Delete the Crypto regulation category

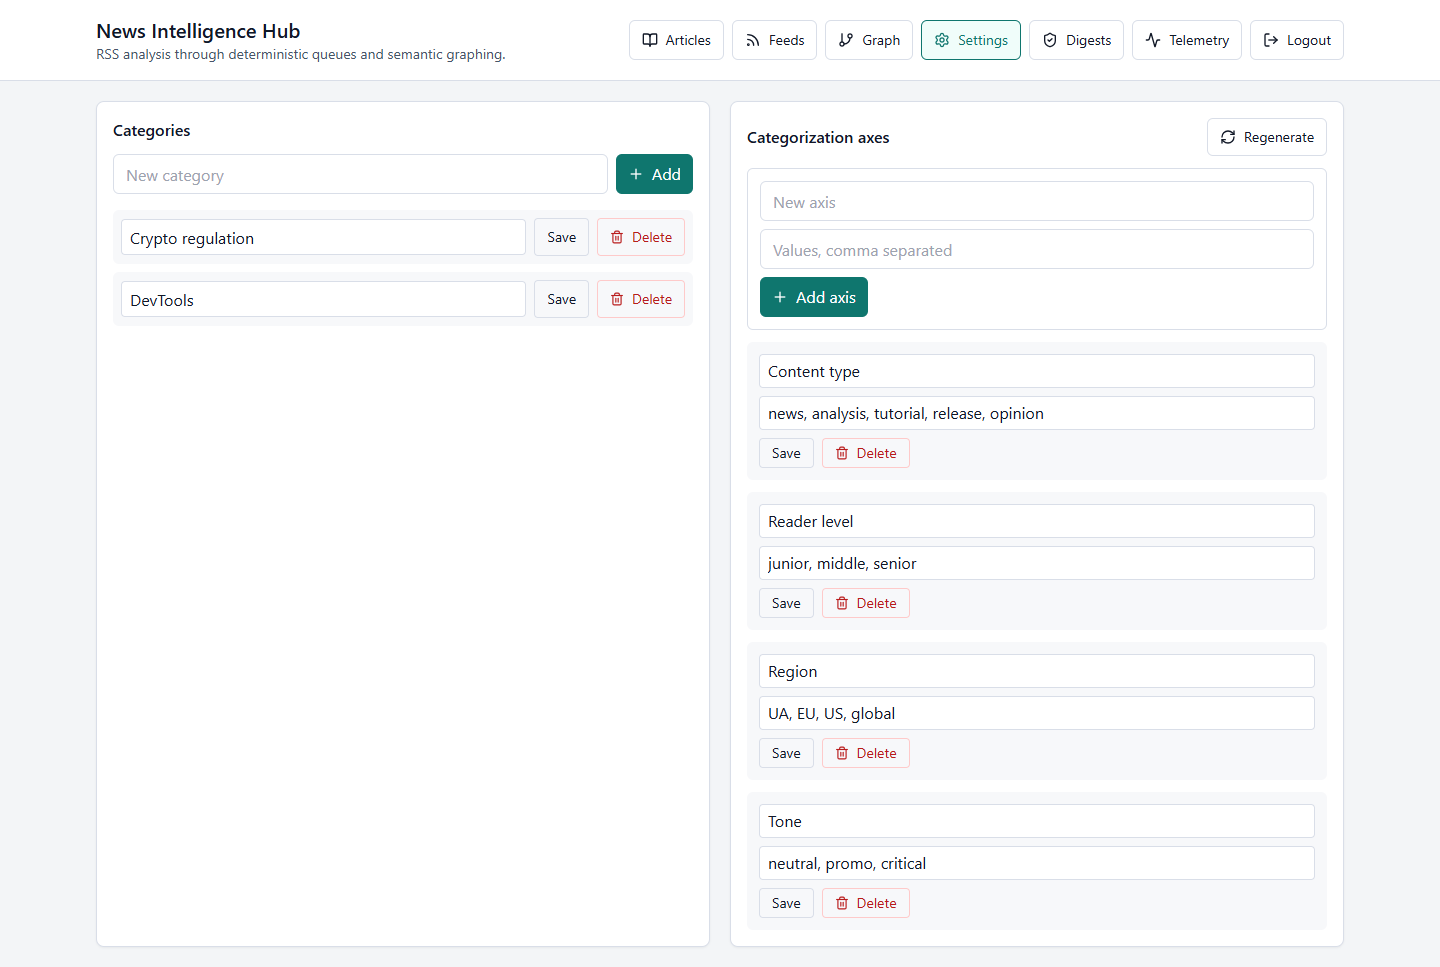point(641,237)
